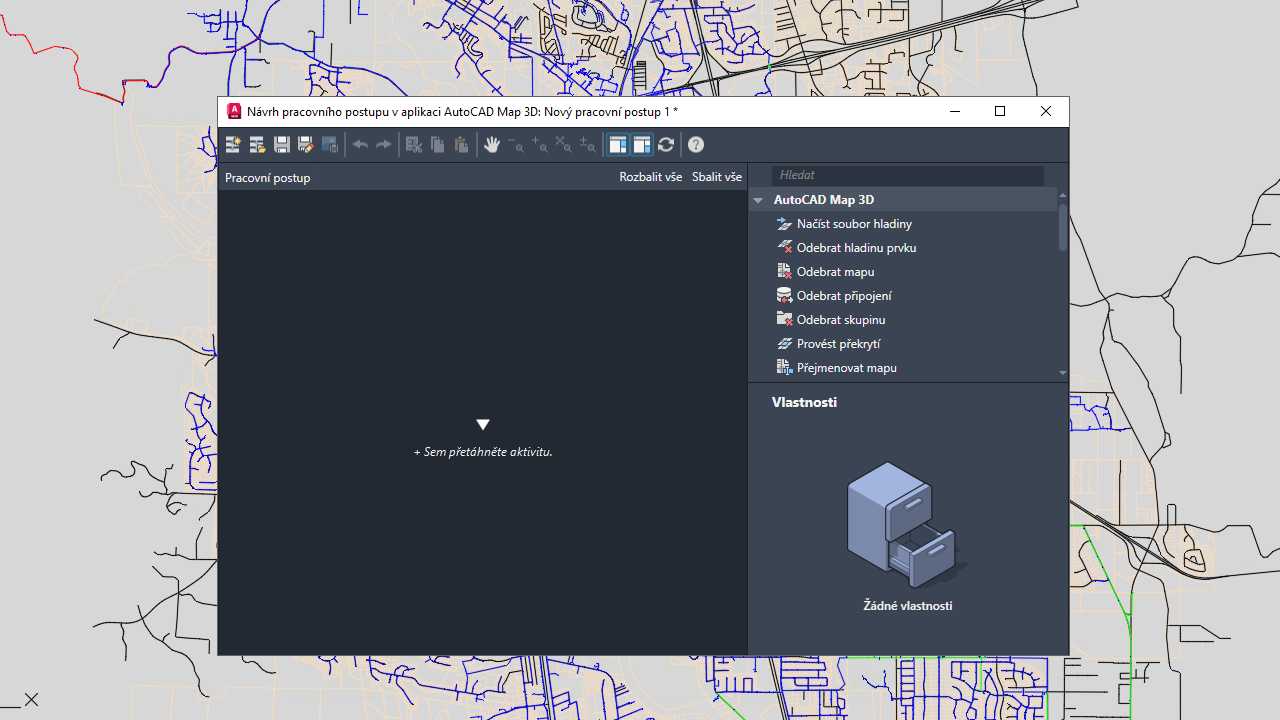Click the Hledat search field

907,175
